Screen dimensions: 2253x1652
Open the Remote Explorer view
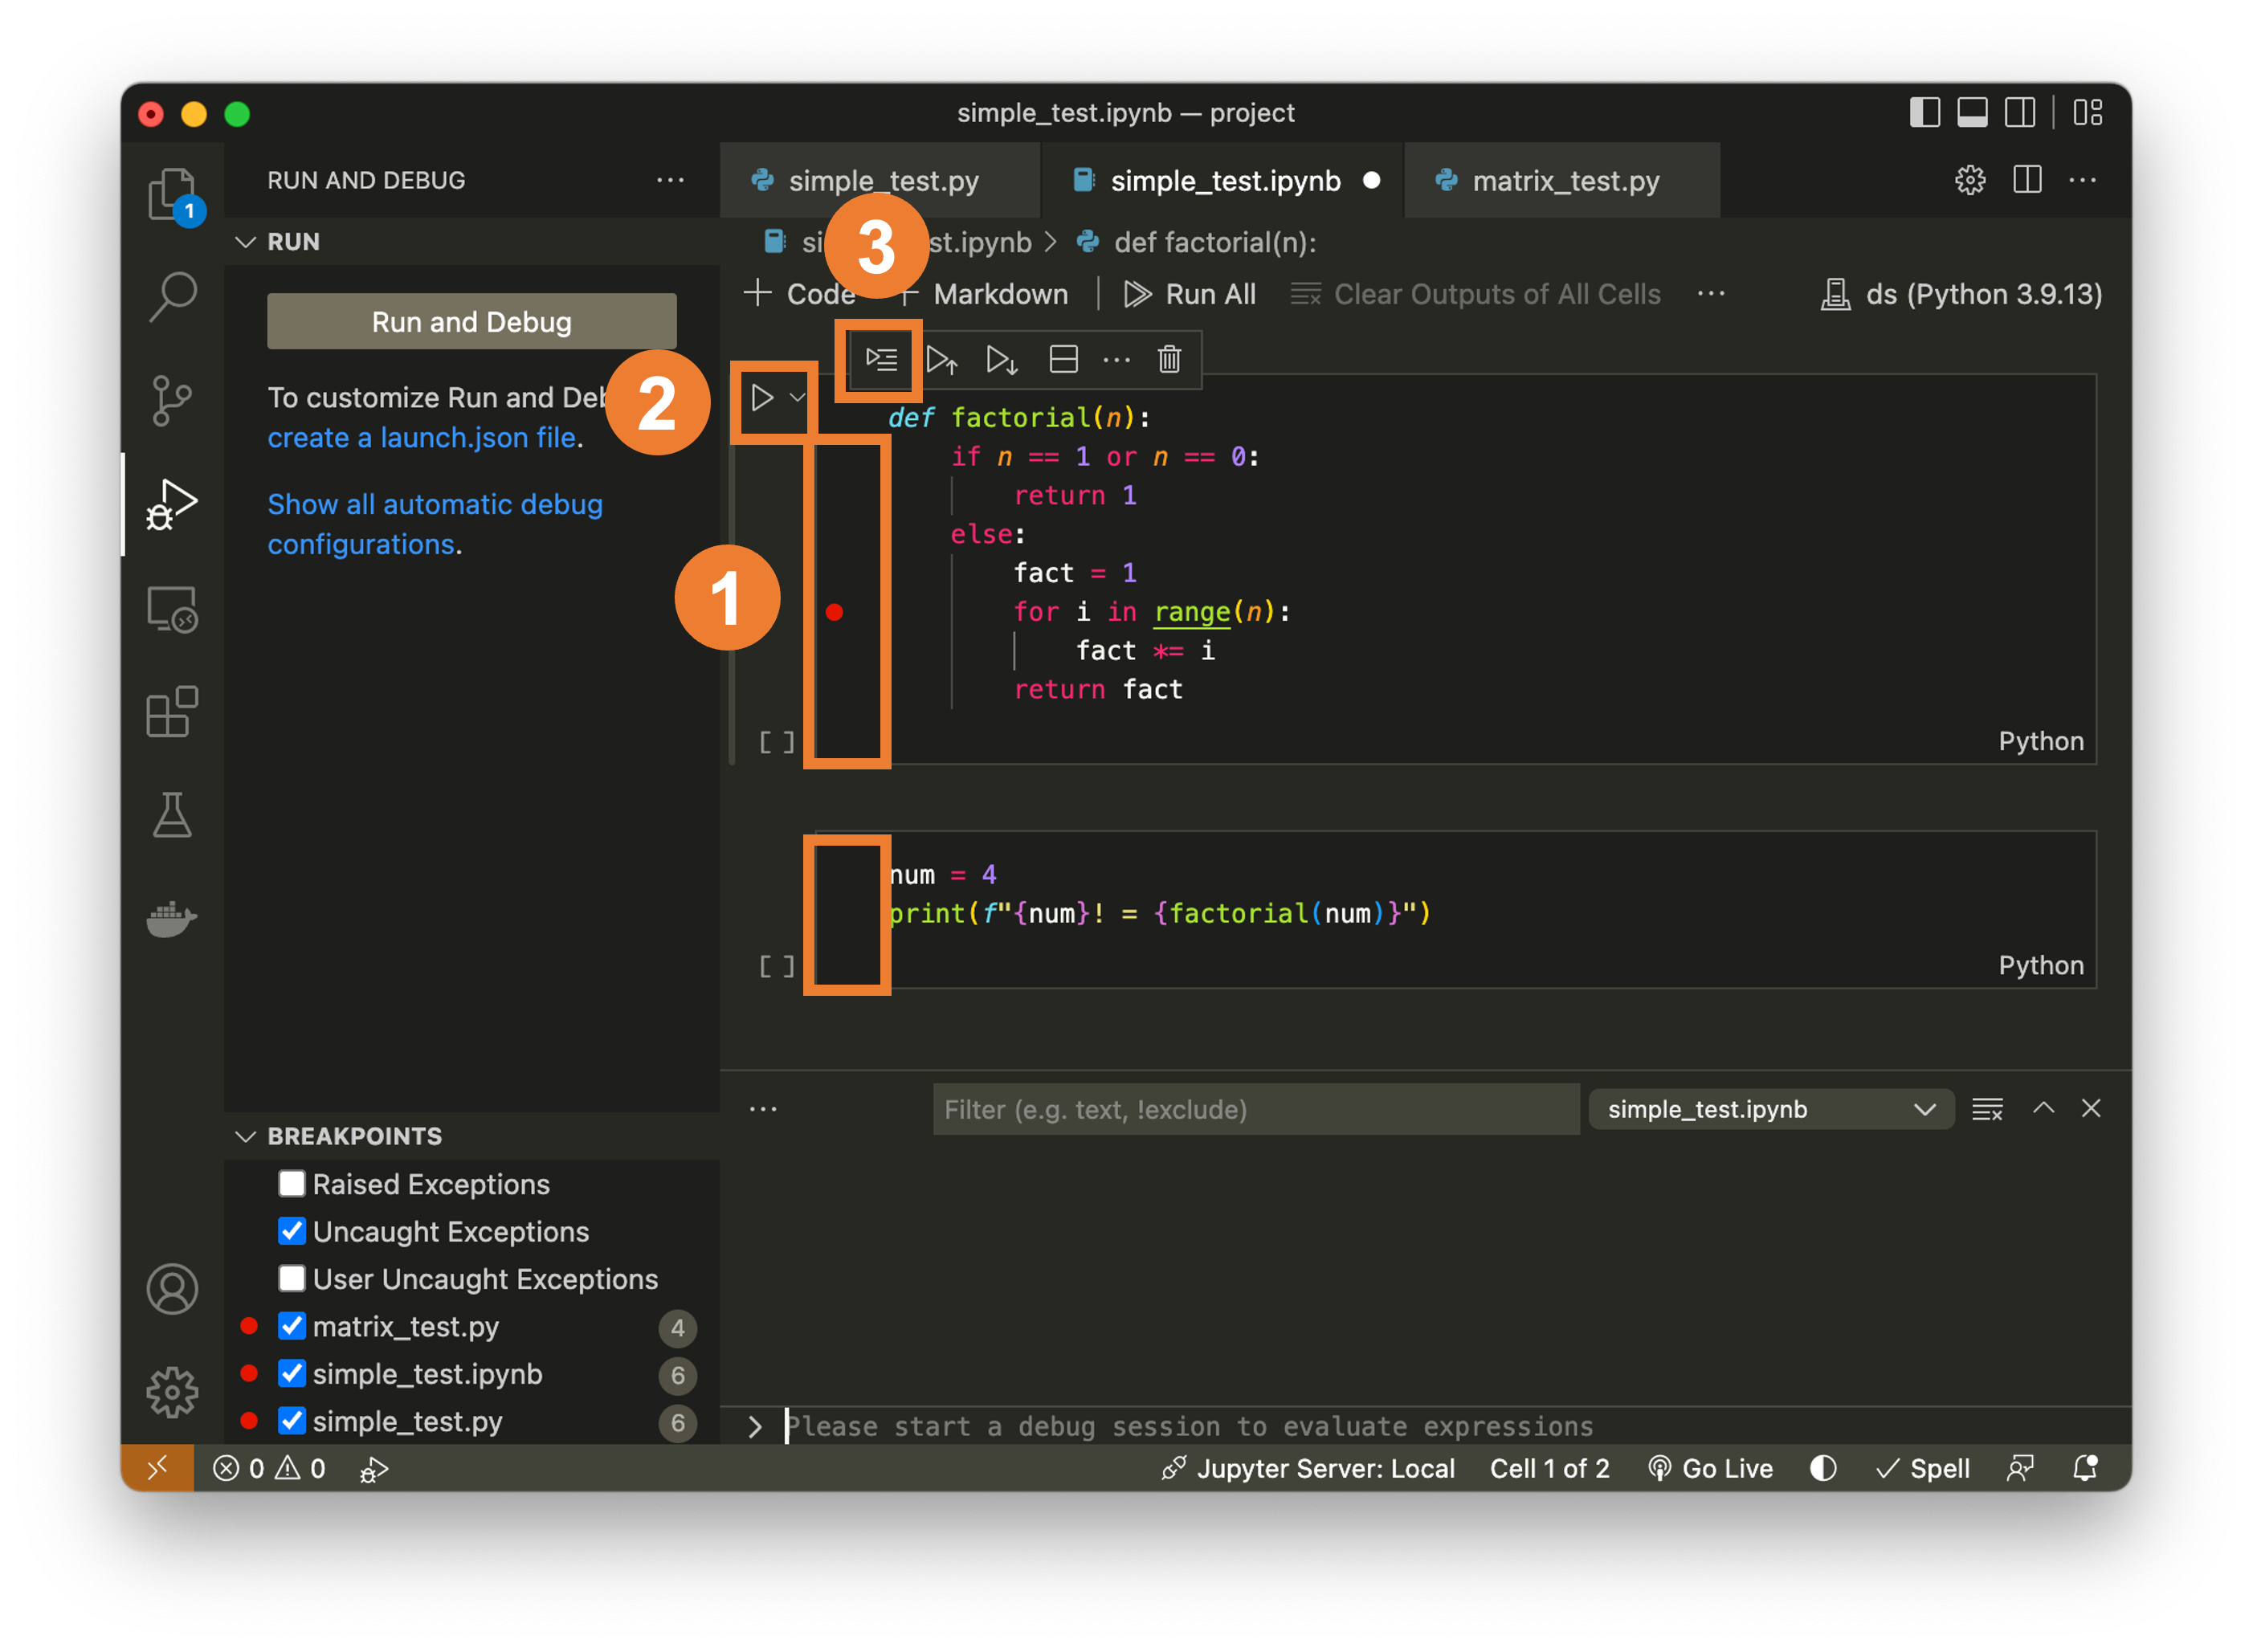pos(172,609)
